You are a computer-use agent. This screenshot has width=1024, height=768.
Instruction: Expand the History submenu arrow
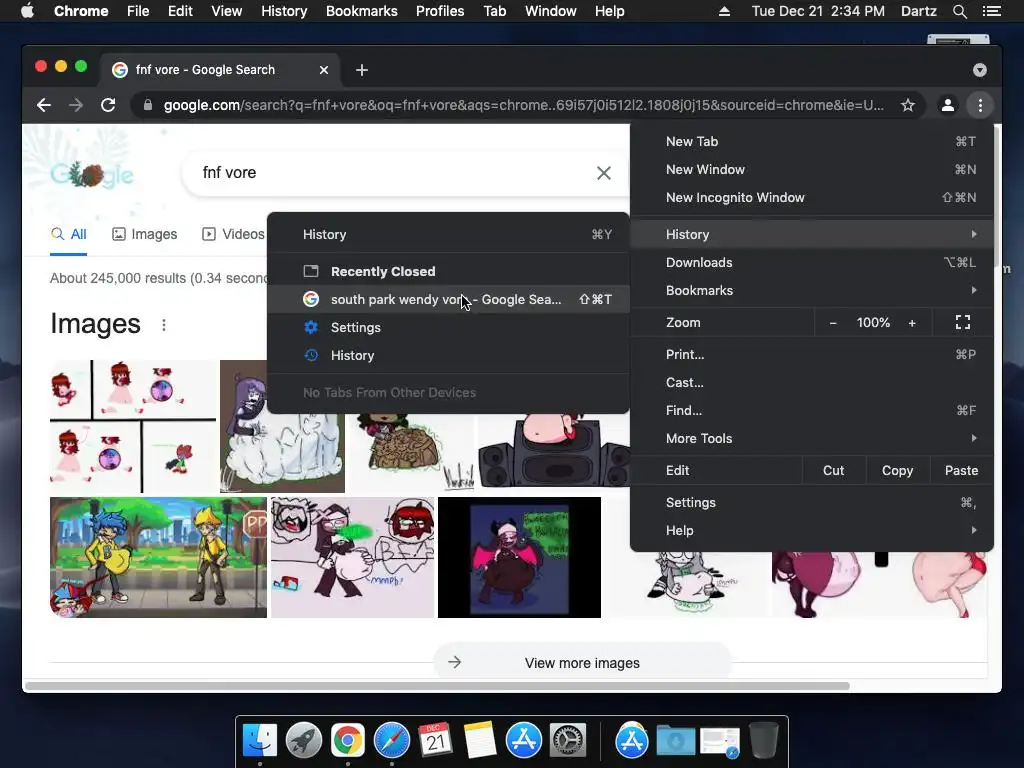[x=974, y=234]
